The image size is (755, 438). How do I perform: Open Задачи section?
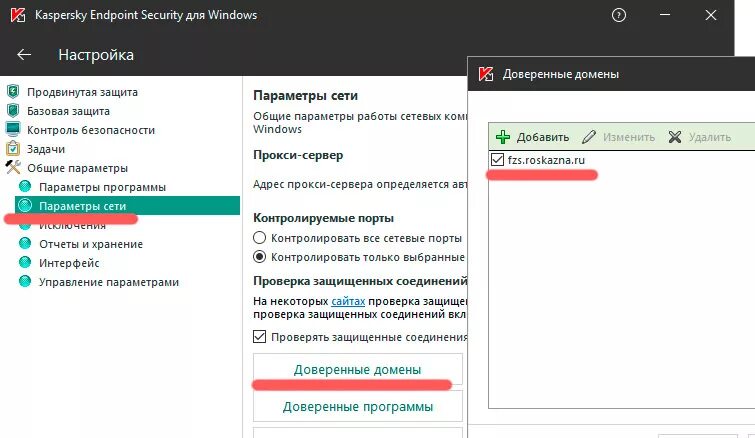click(x=46, y=149)
